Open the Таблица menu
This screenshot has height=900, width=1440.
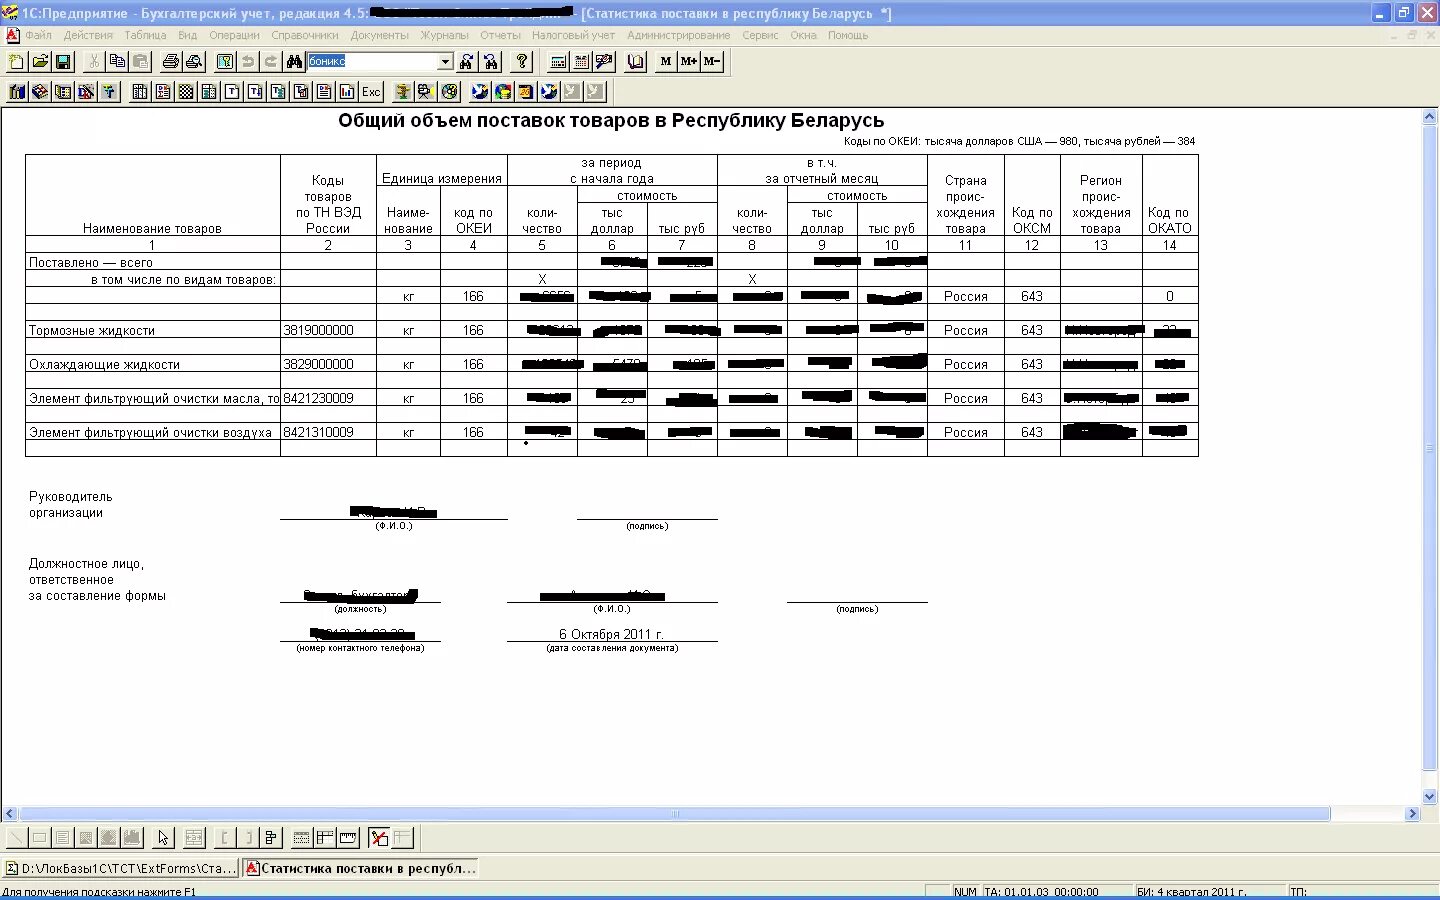145,35
